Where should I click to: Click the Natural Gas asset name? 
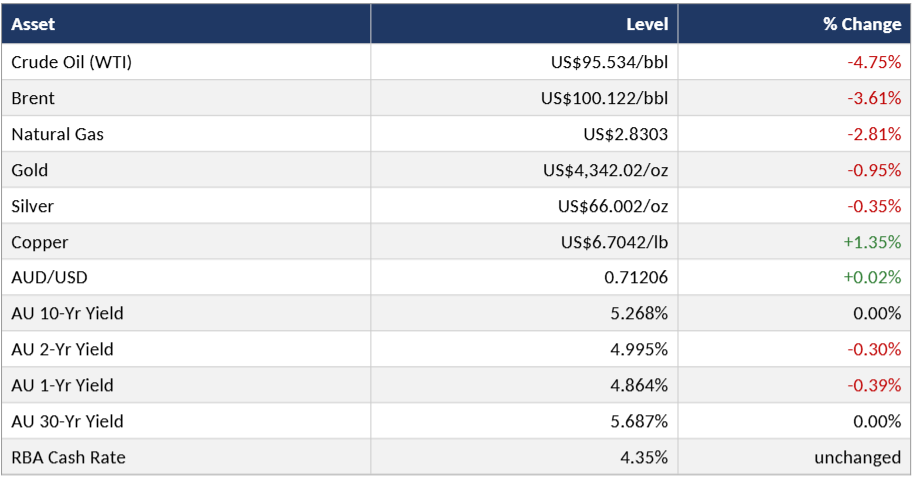pos(57,134)
